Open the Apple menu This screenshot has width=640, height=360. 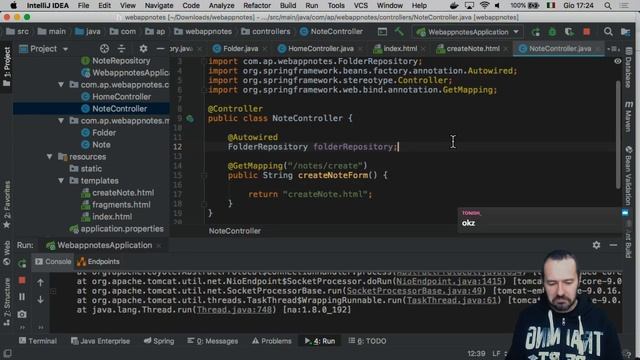point(13,5)
